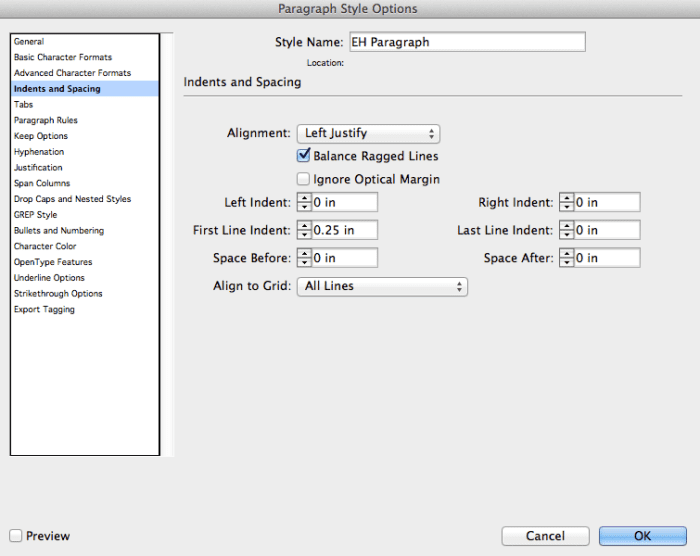Click the First Line Indent value field
700x556 pixels.
pyautogui.click(x=344, y=230)
